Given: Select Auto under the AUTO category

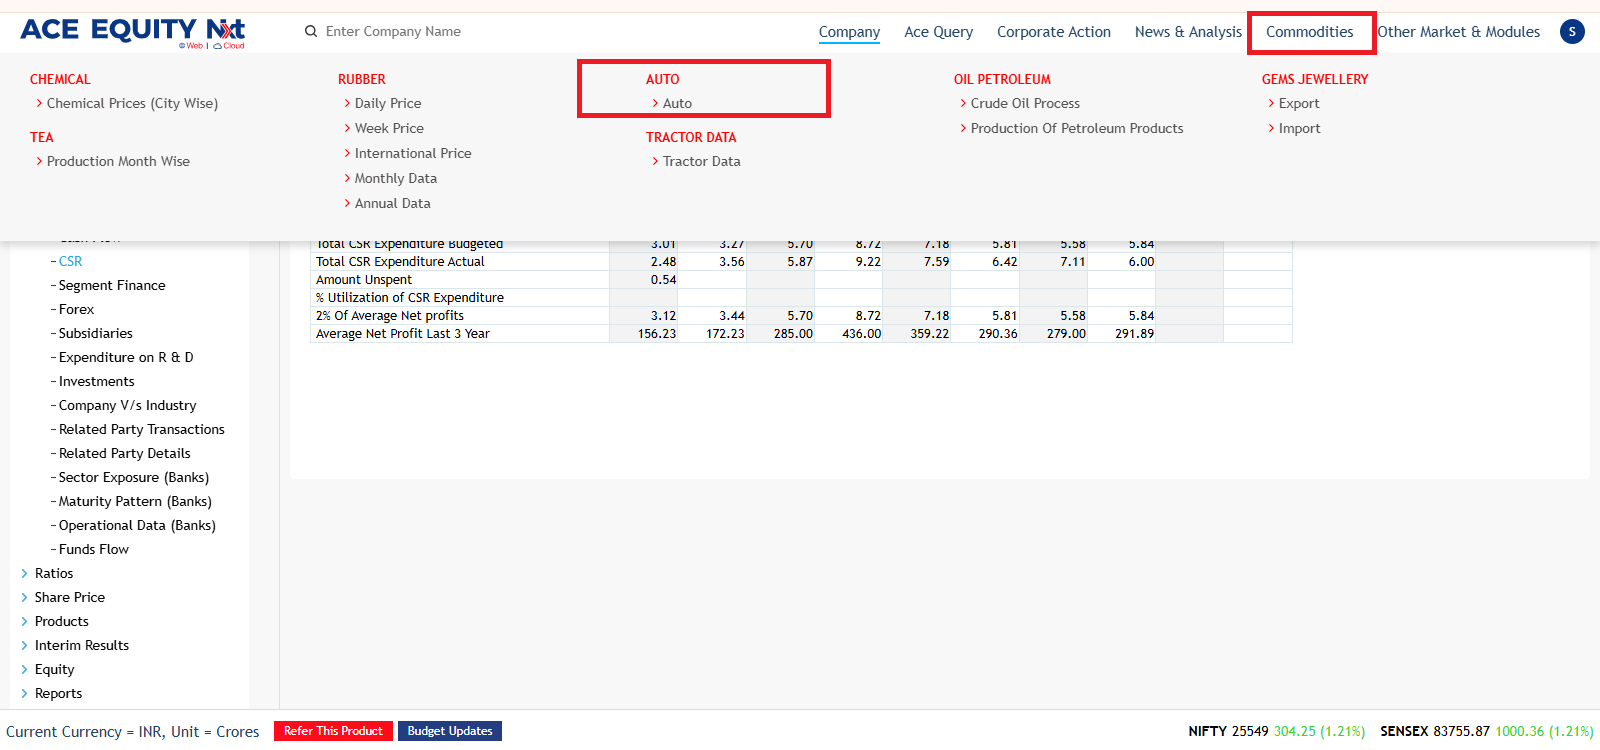Looking at the screenshot, I should (x=677, y=103).
